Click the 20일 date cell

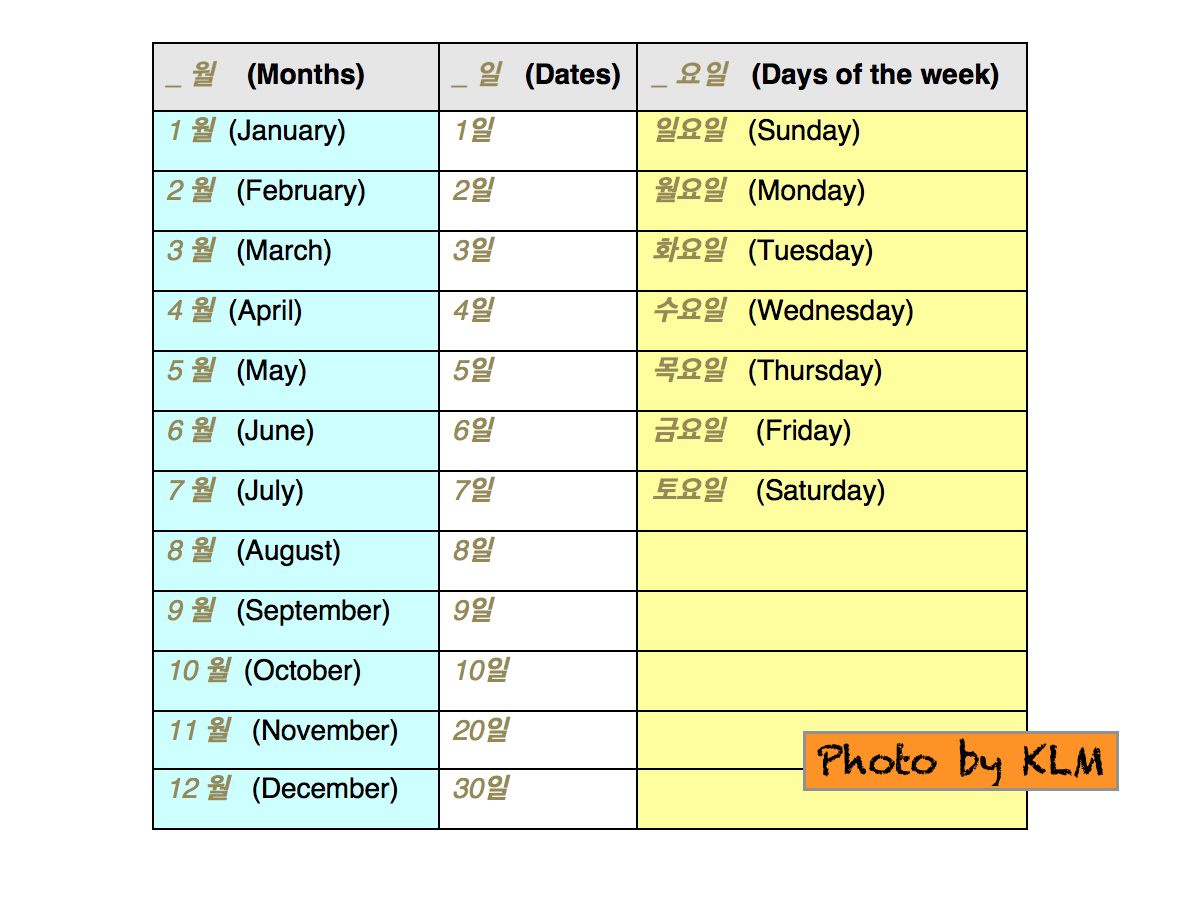click(538, 740)
